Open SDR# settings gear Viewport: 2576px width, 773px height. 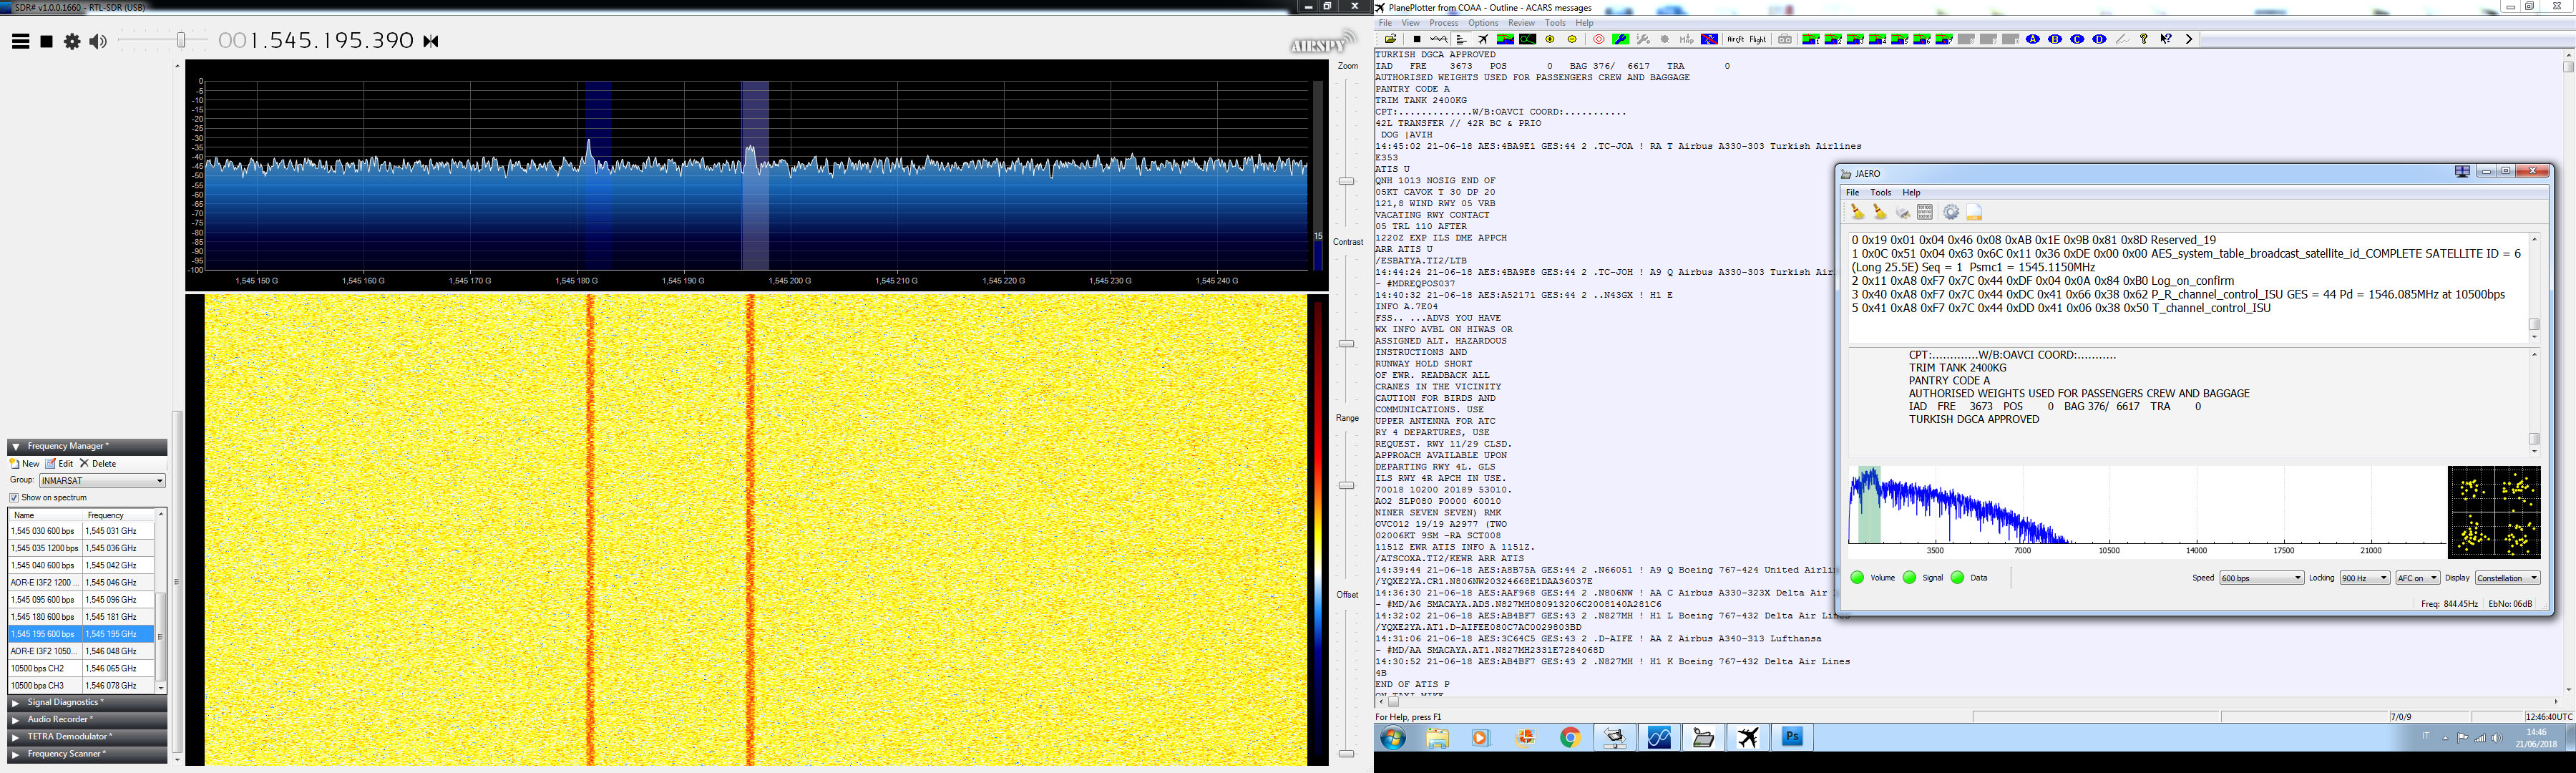point(72,41)
